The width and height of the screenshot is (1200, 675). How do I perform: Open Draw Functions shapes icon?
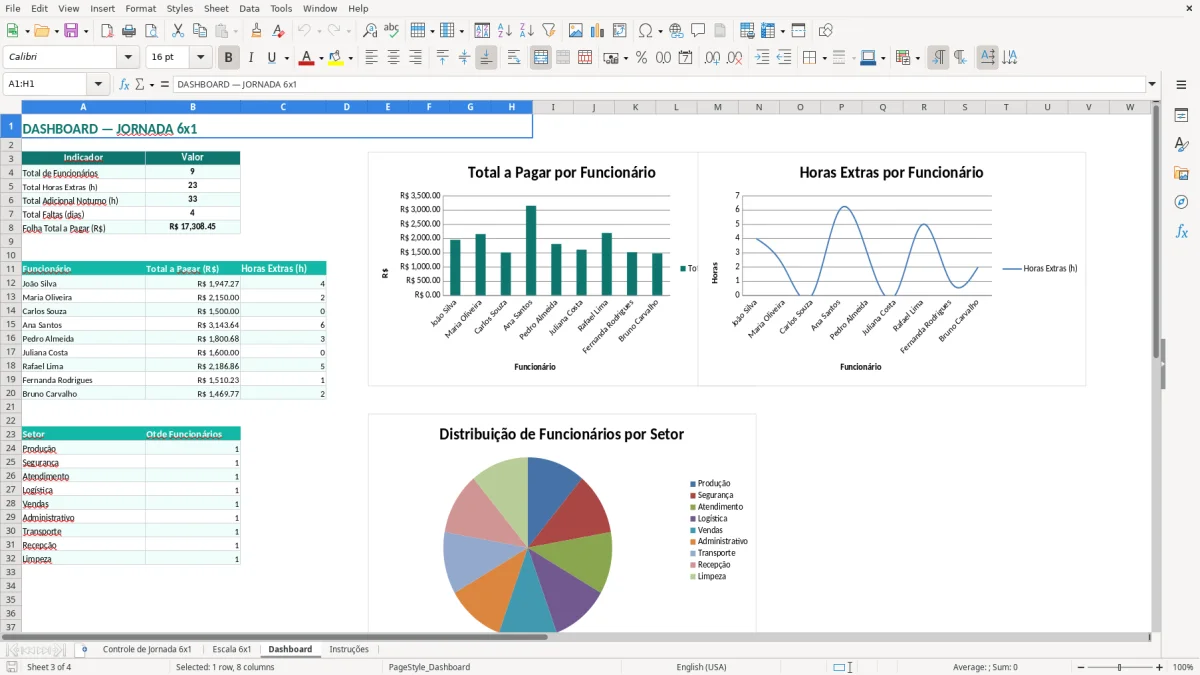pyautogui.click(x=826, y=31)
